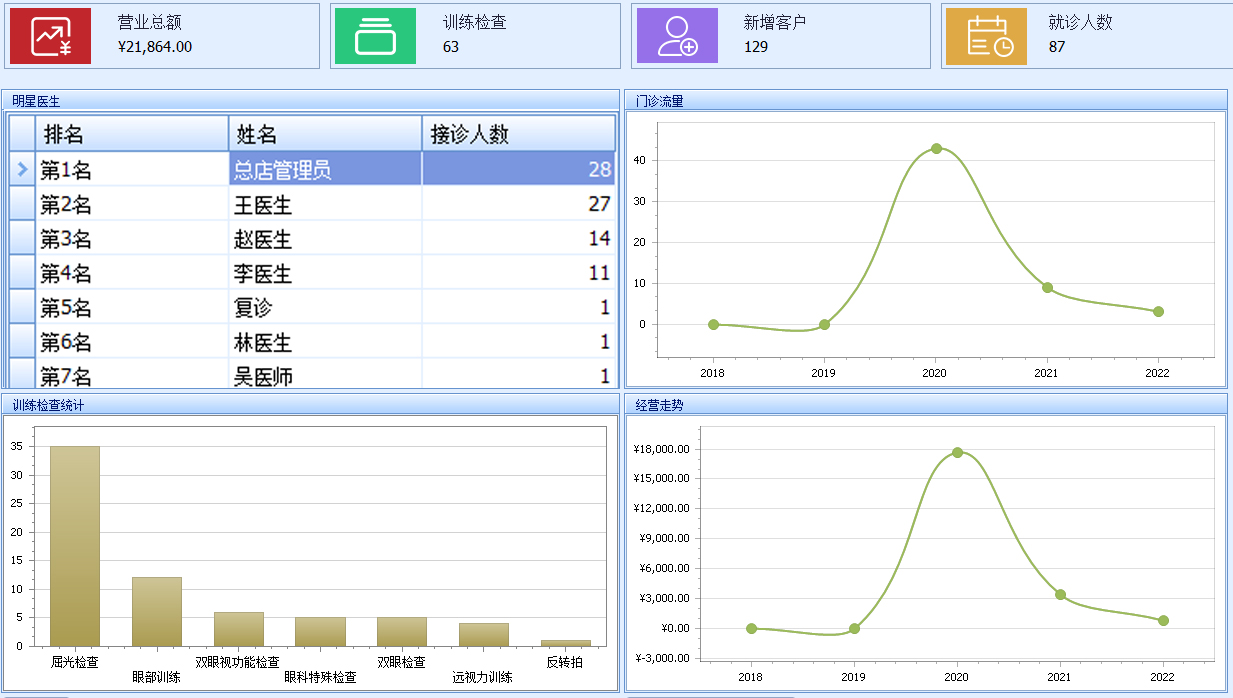
Task: Click the 2022 point in 门诊流量 chart
Action: tap(1158, 311)
